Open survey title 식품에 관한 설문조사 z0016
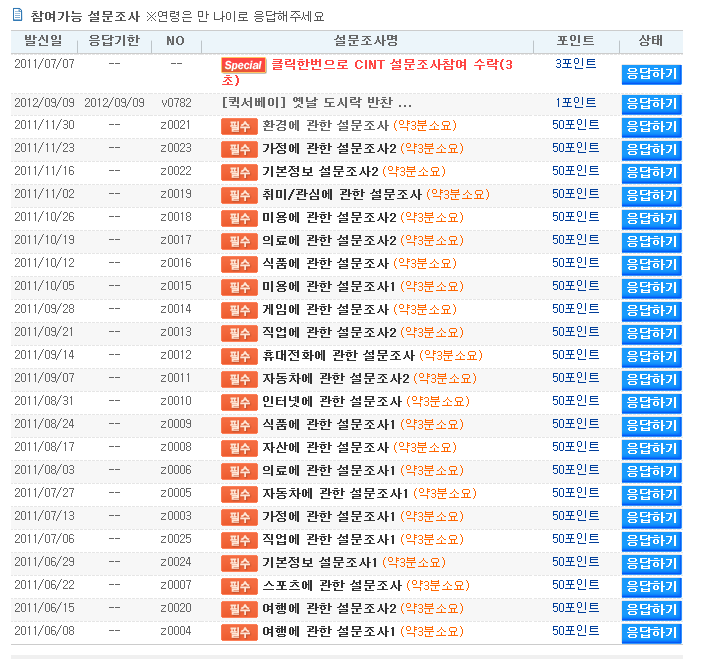The width and height of the screenshot is (702, 659). tap(325, 264)
